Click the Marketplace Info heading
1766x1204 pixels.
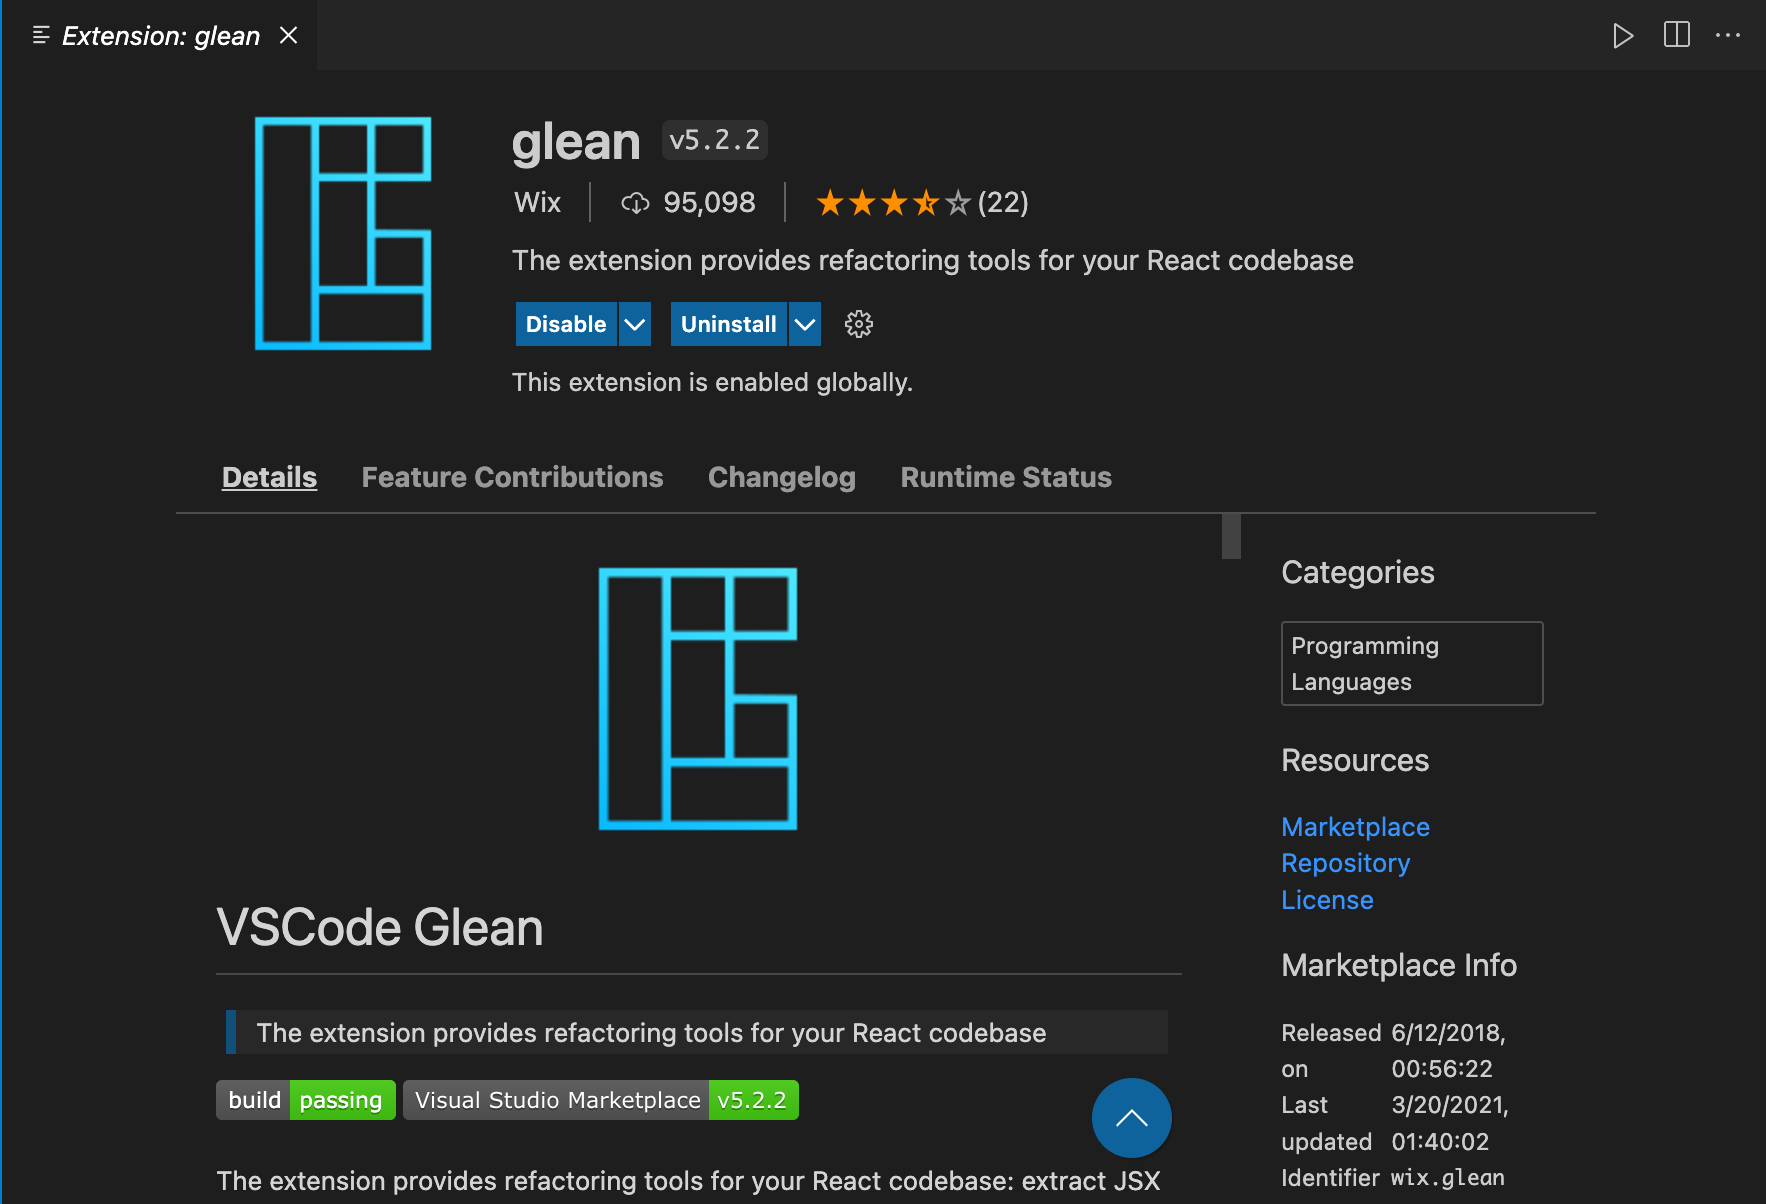(1399, 965)
